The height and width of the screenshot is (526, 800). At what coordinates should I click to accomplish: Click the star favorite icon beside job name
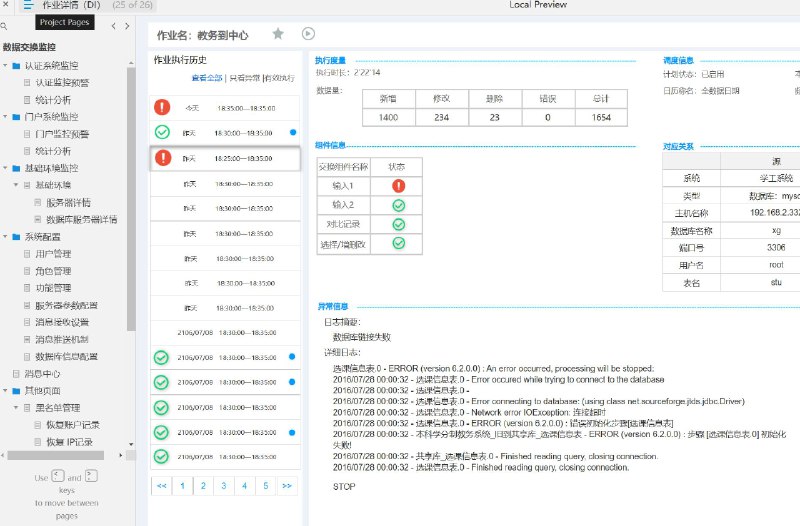click(x=278, y=34)
